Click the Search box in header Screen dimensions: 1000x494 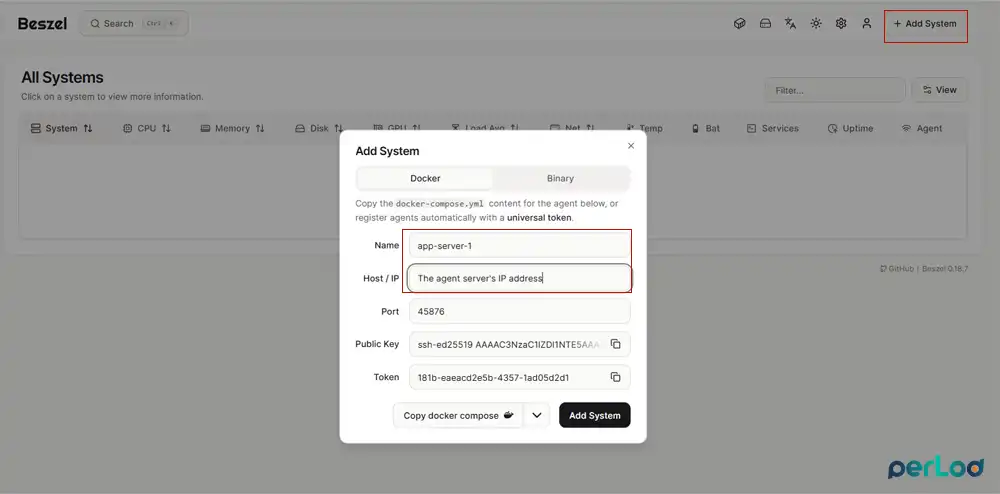tap(134, 24)
